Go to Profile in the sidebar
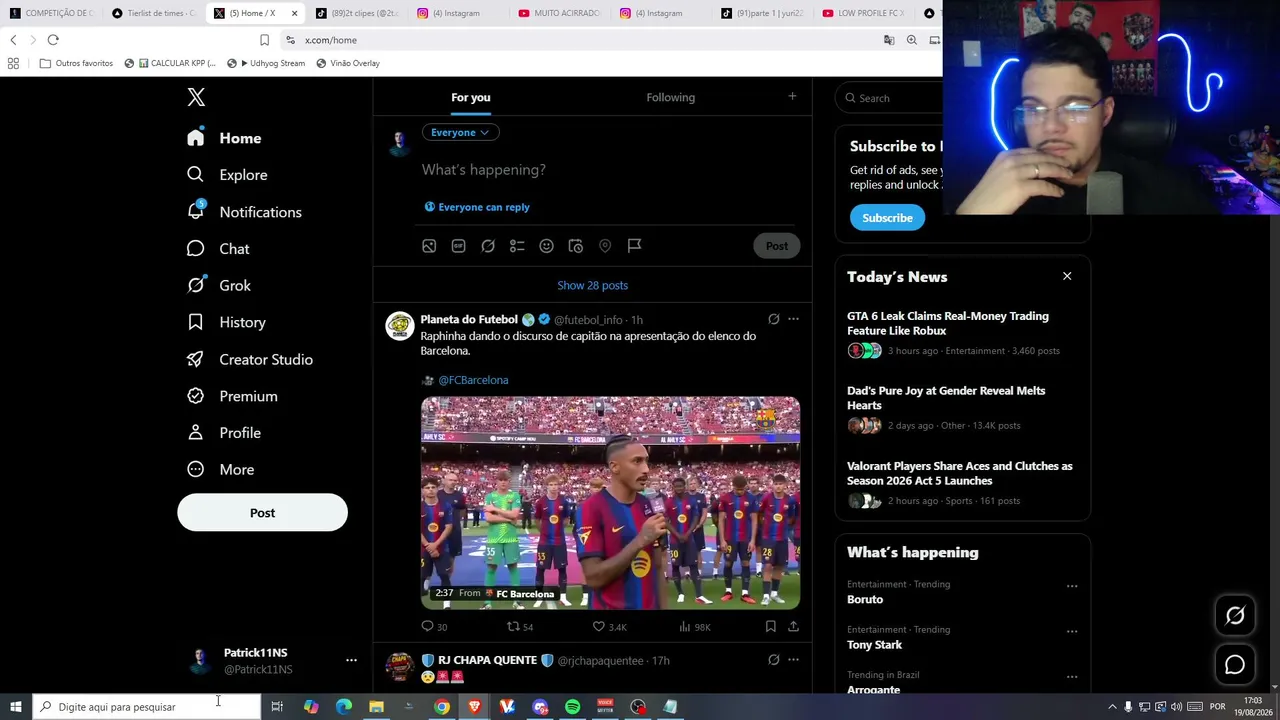The height and width of the screenshot is (720, 1280). [x=224, y=433]
